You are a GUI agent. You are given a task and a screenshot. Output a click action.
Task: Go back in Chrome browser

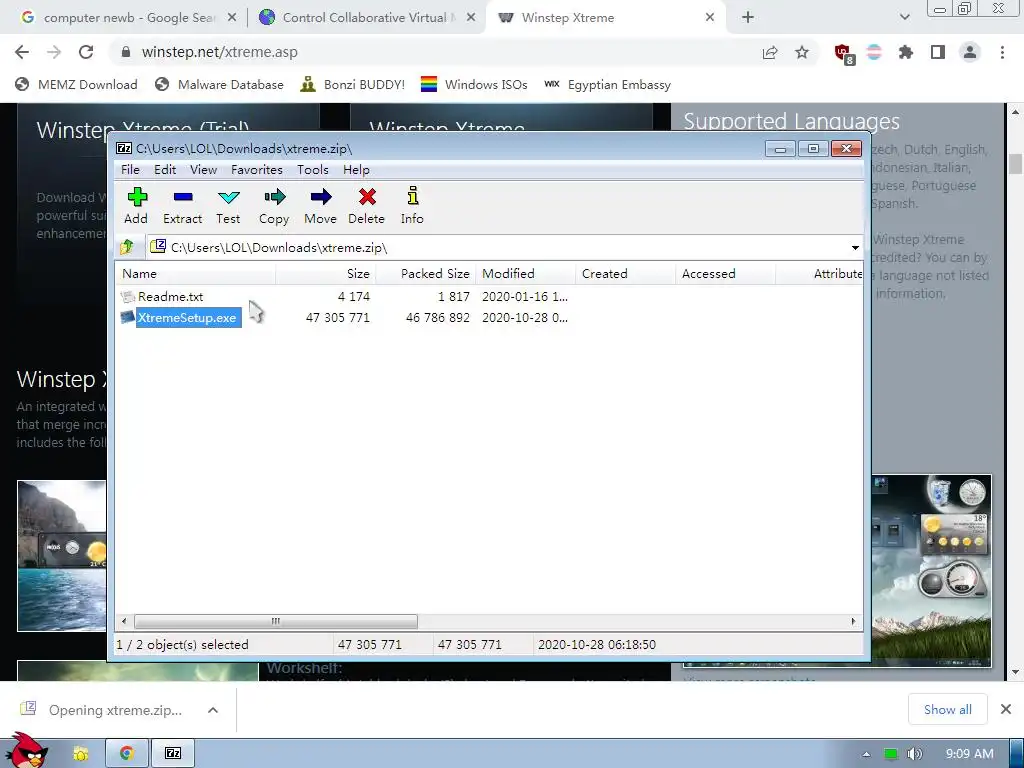pos(22,52)
